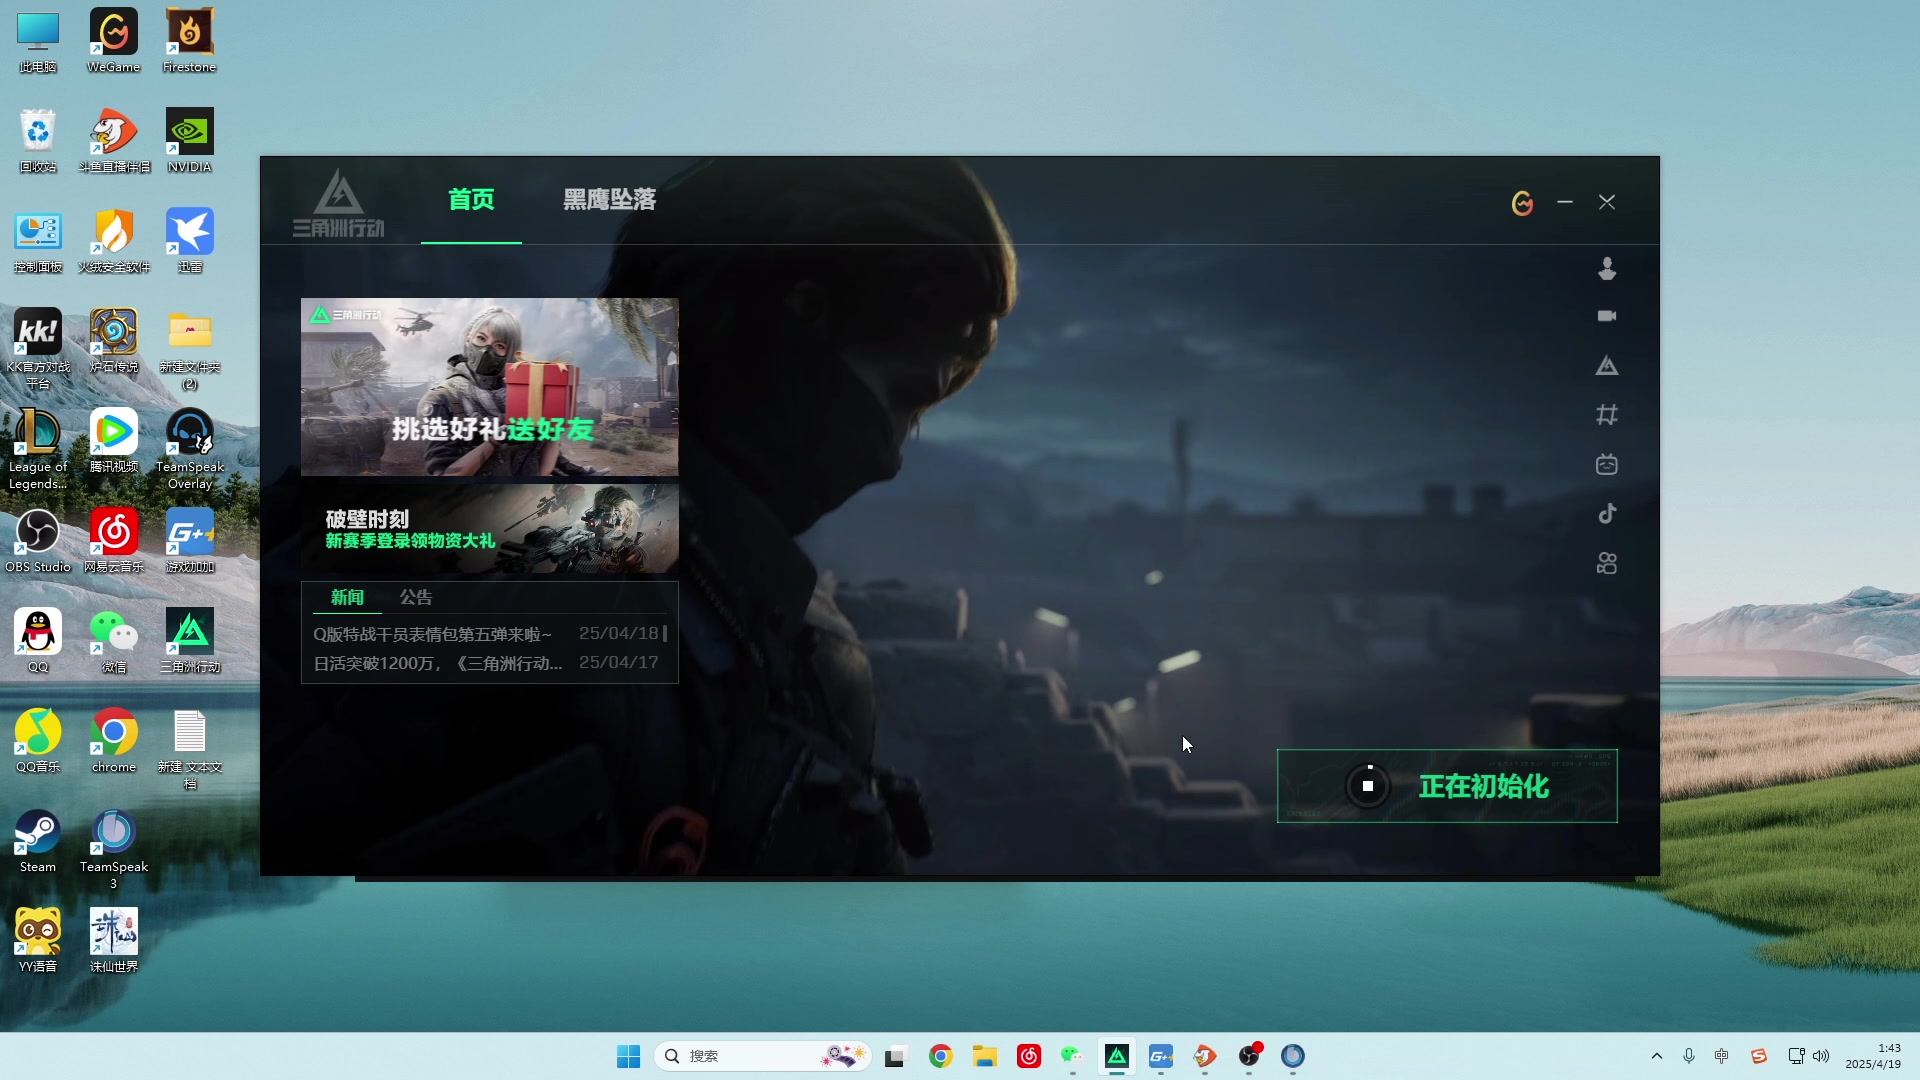Image resolution: width=1920 pixels, height=1080 pixels.
Task: Select 诛仙世界 desktop icon
Action: click(114, 941)
